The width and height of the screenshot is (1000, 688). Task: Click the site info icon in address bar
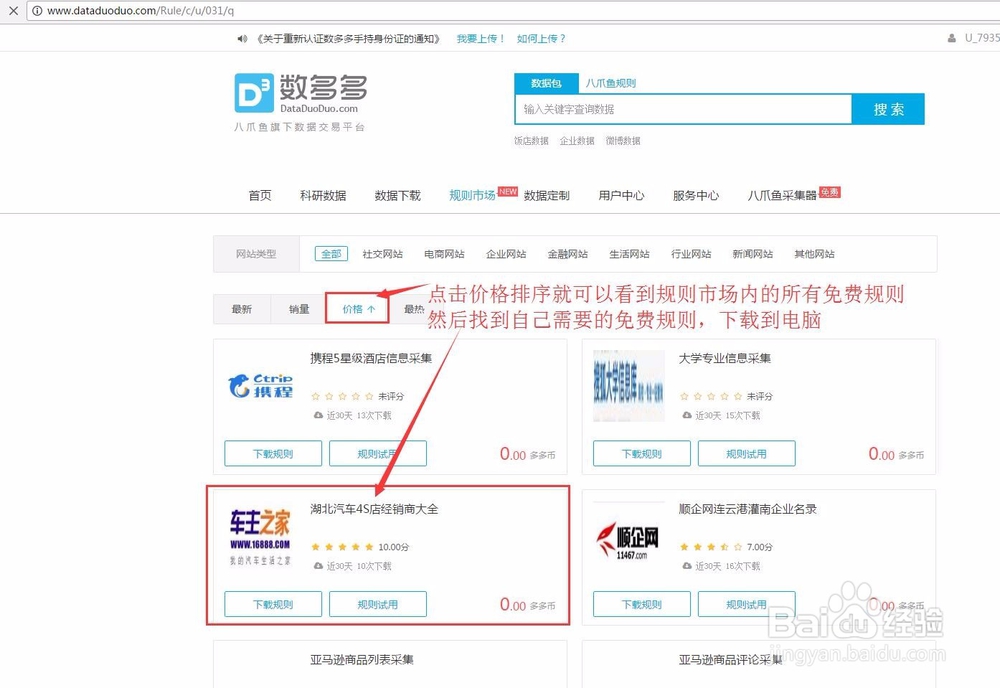tap(37, 11)
